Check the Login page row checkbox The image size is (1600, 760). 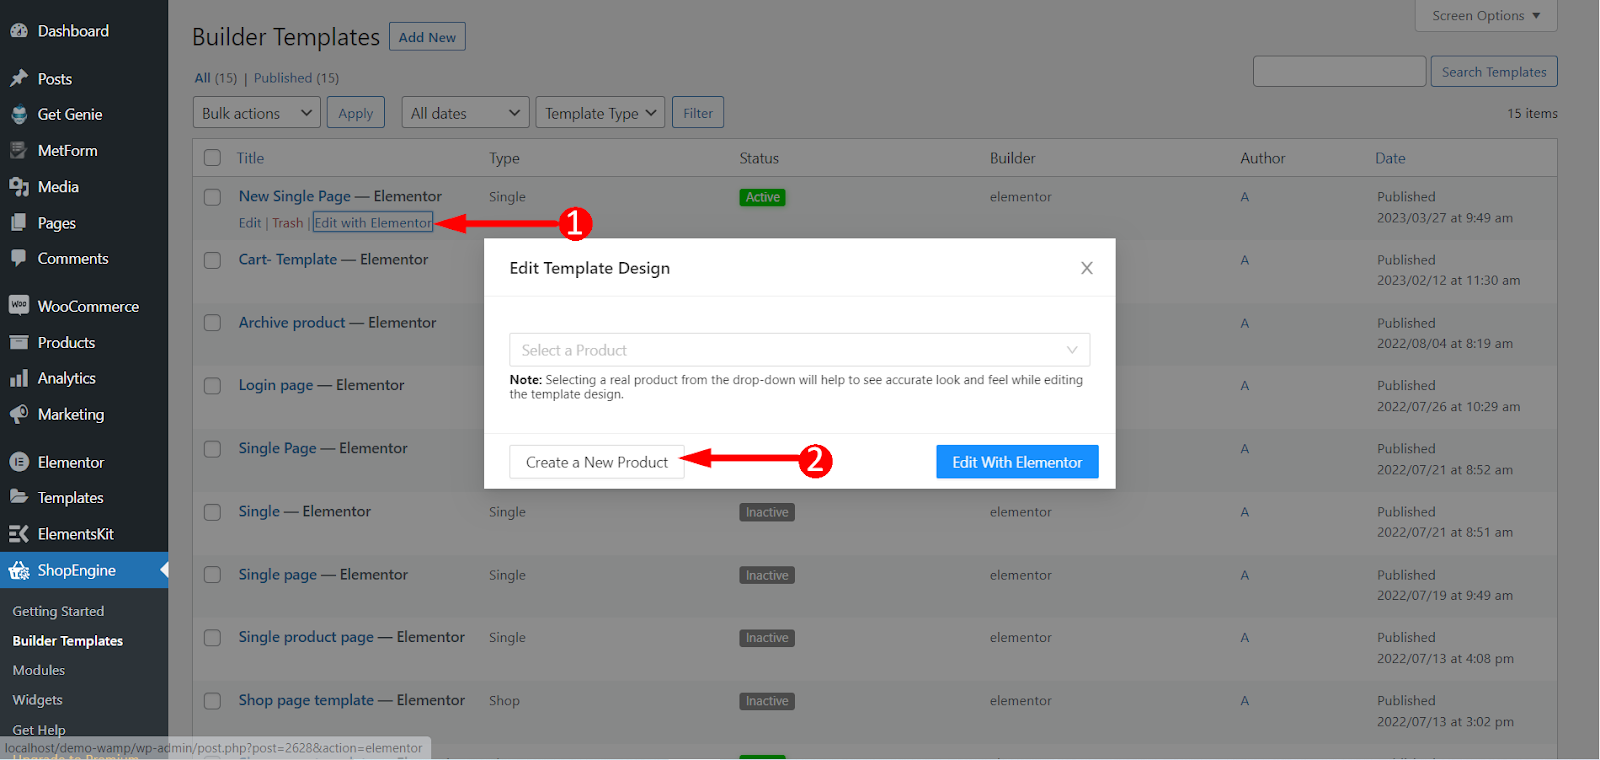(212, 386)
